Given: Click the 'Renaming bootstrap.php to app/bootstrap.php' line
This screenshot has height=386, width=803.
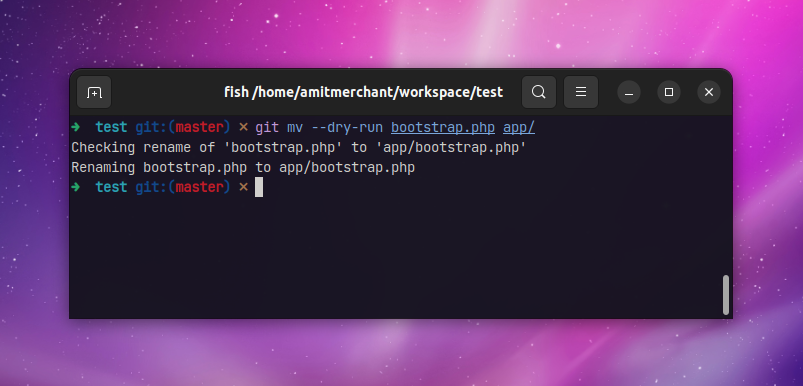Looking at the screenshot, I should [243, 167].
